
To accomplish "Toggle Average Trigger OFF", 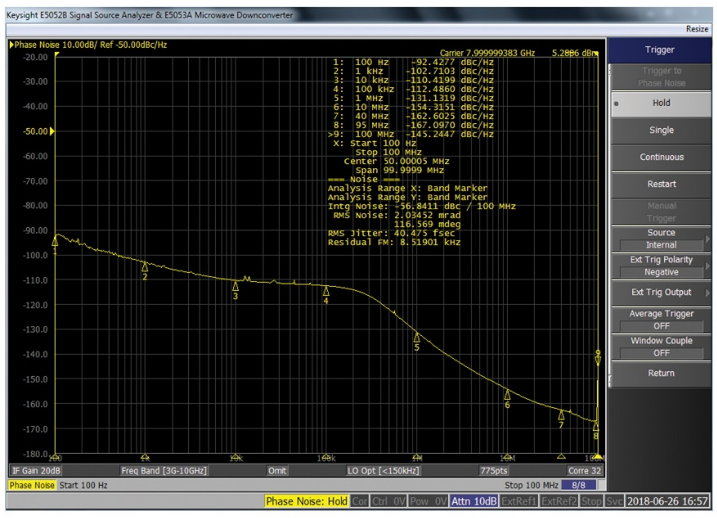I will point(661,320).
